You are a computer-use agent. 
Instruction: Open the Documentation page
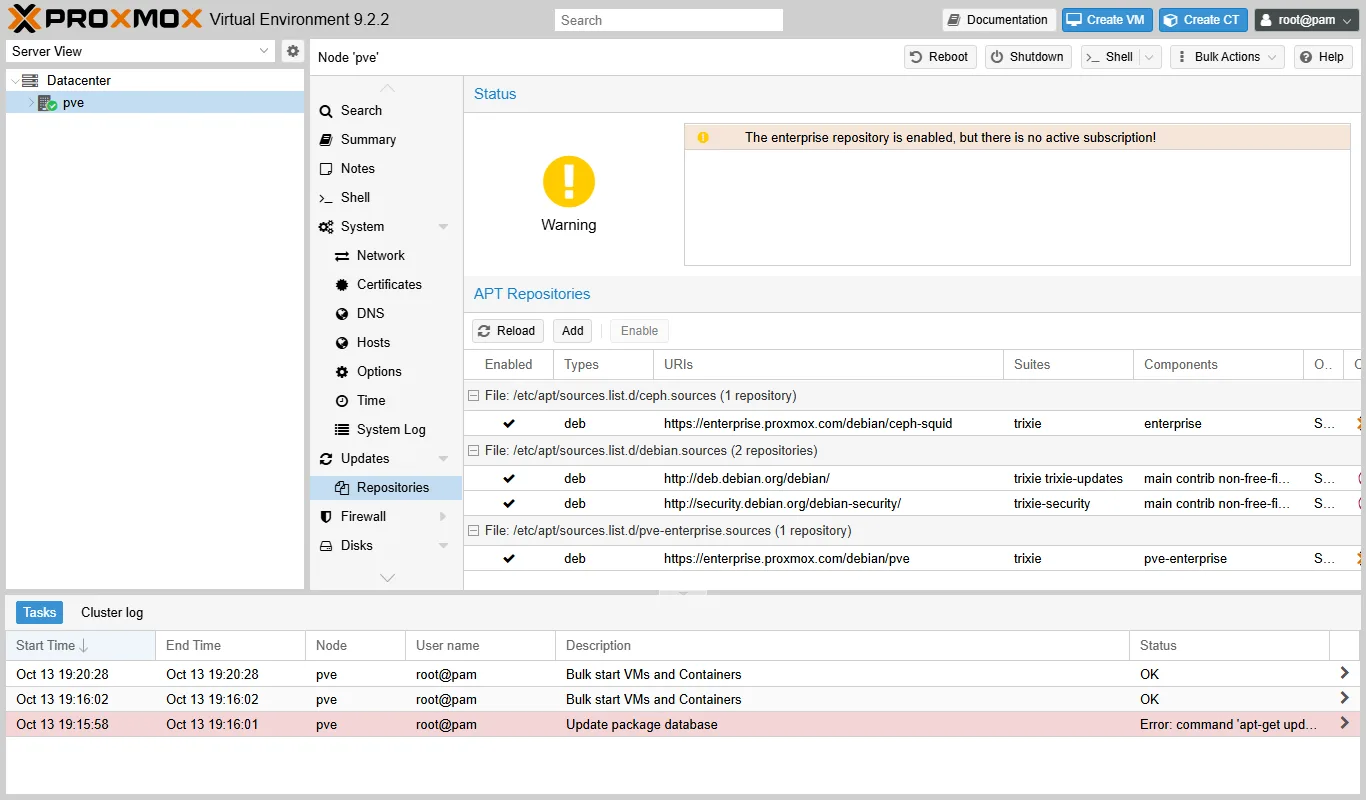998,20
